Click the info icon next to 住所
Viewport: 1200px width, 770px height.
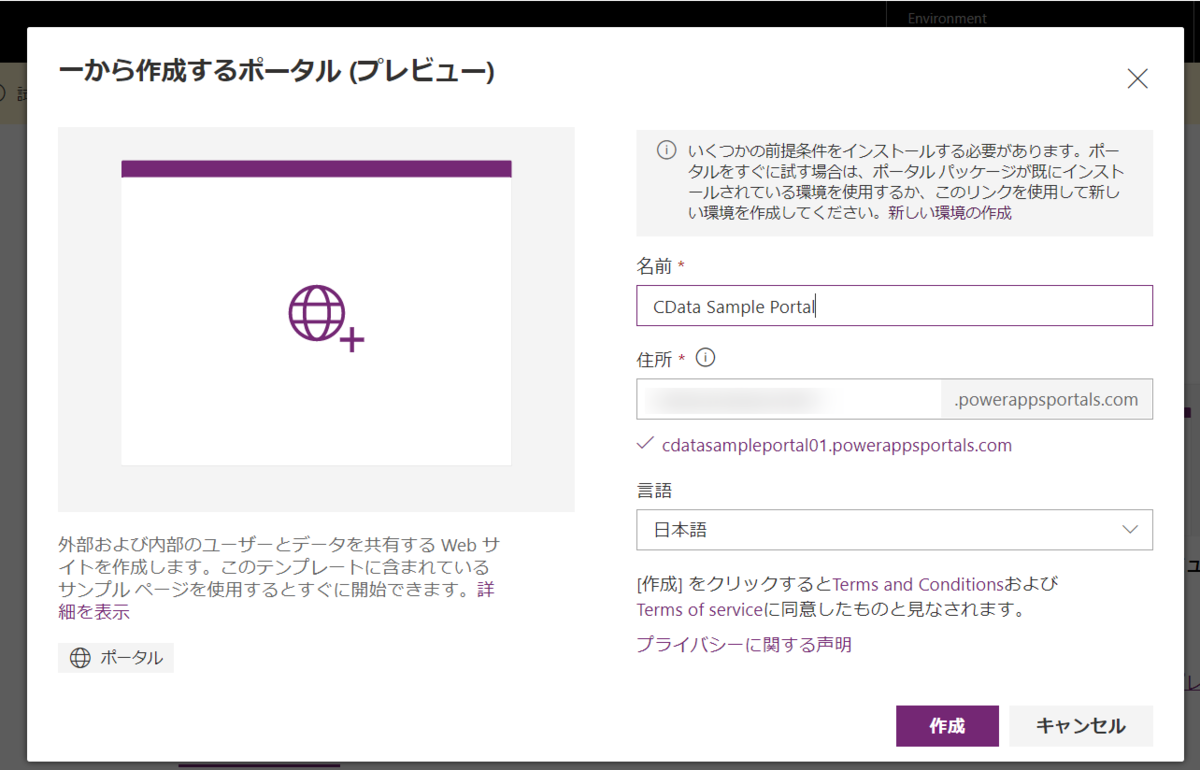705,357
